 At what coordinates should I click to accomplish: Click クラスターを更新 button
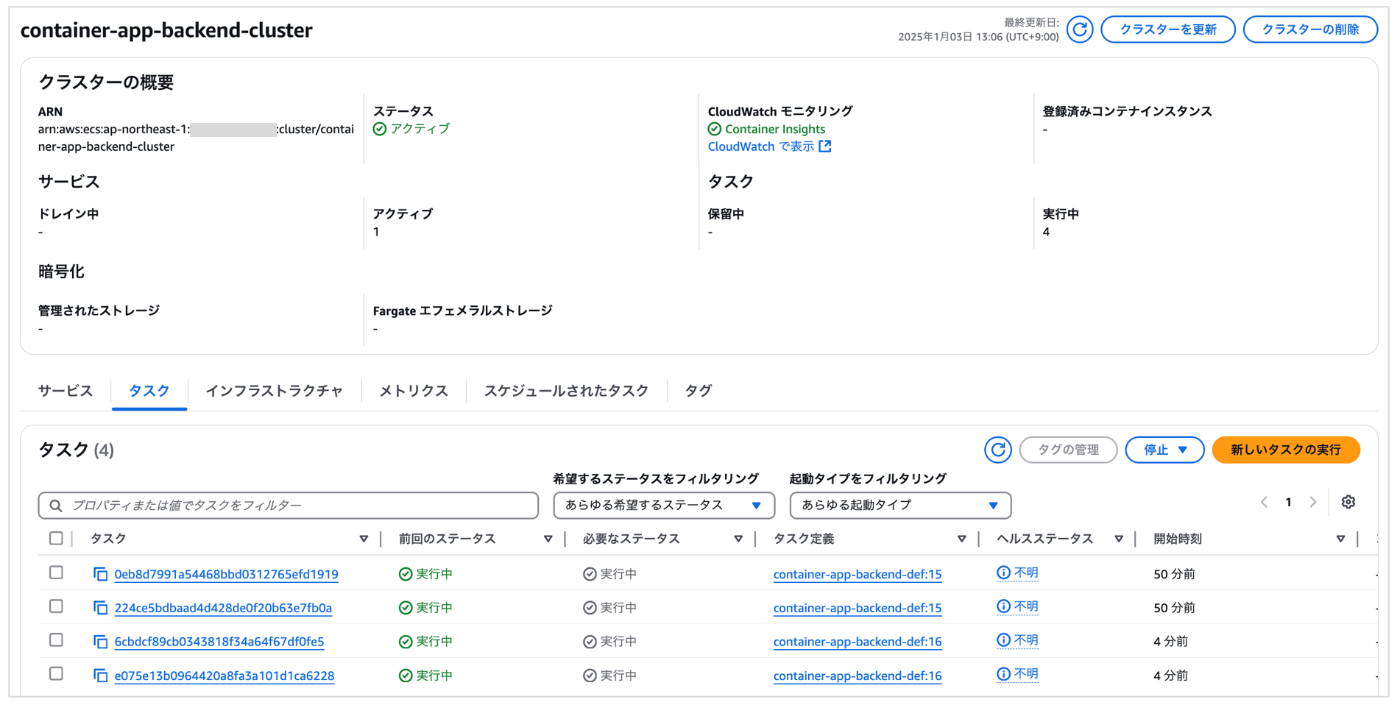pyautogui.click(x=1168, y=30)
